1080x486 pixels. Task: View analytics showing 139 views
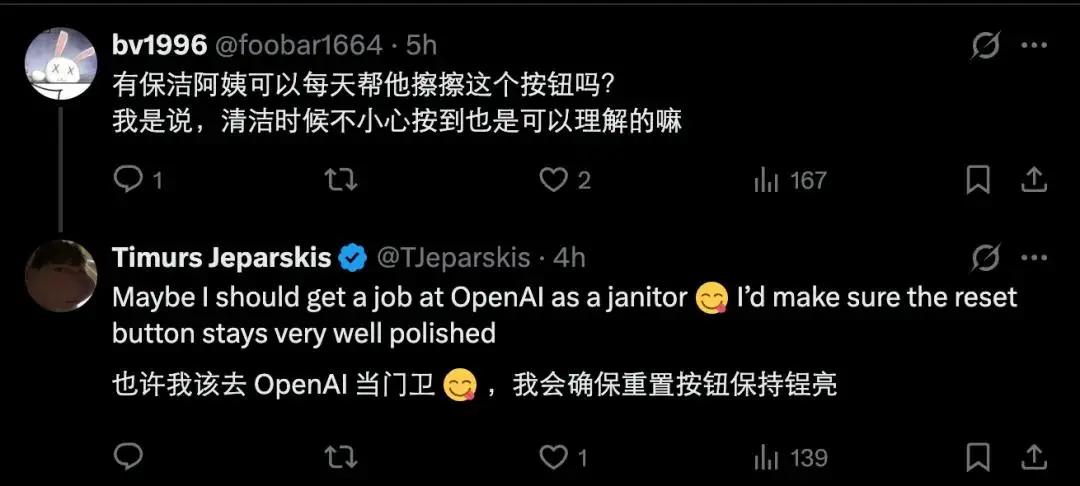(791, 458)
